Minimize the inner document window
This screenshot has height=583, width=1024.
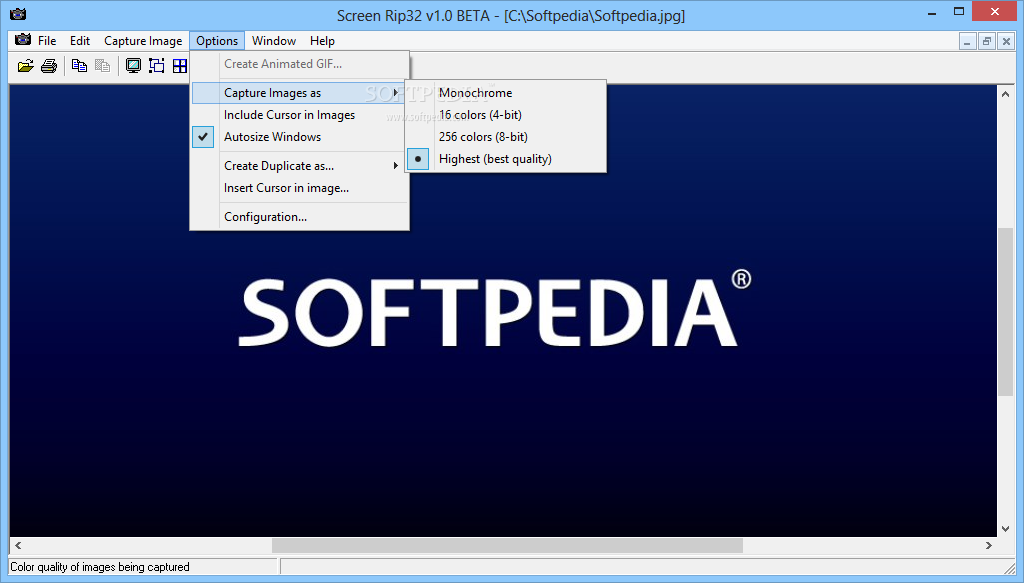click(x=967, y=42)
